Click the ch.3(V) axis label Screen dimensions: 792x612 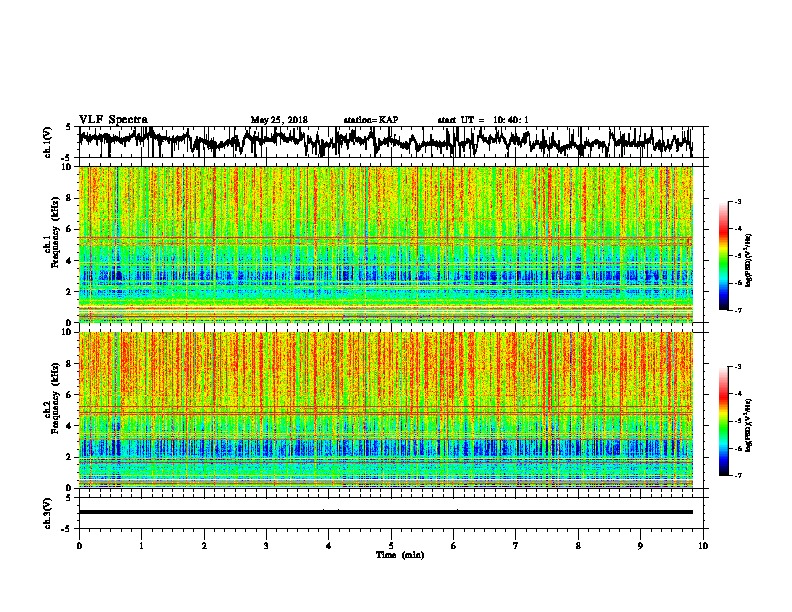click(x=48, y=513)
